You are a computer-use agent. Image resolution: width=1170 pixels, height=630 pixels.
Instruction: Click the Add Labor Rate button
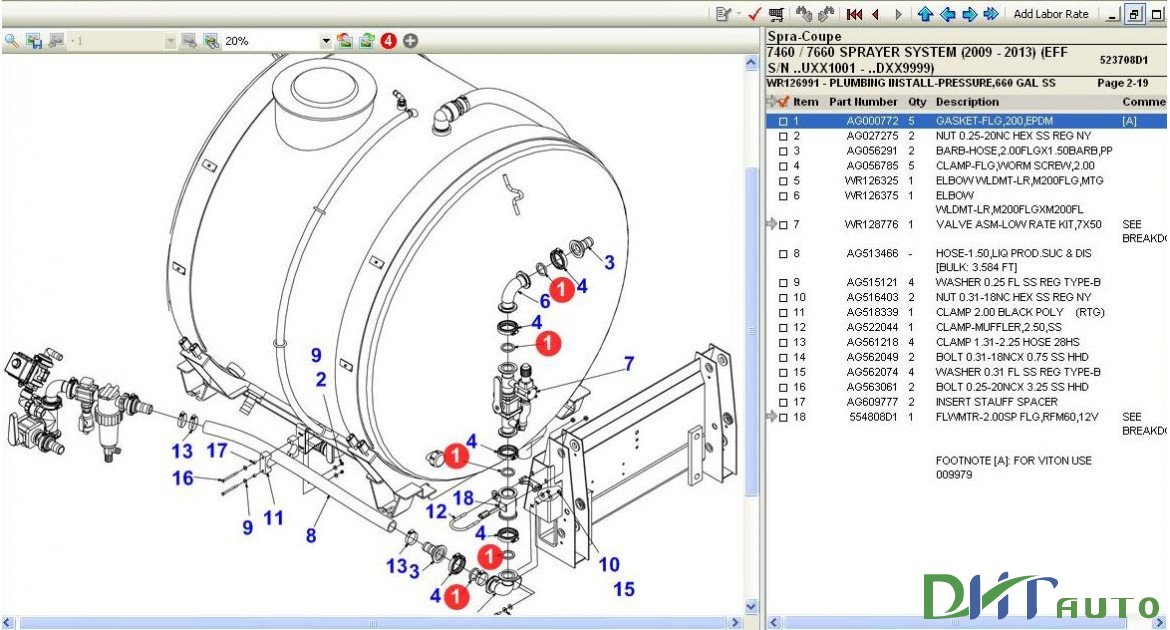click(1051, 14)
